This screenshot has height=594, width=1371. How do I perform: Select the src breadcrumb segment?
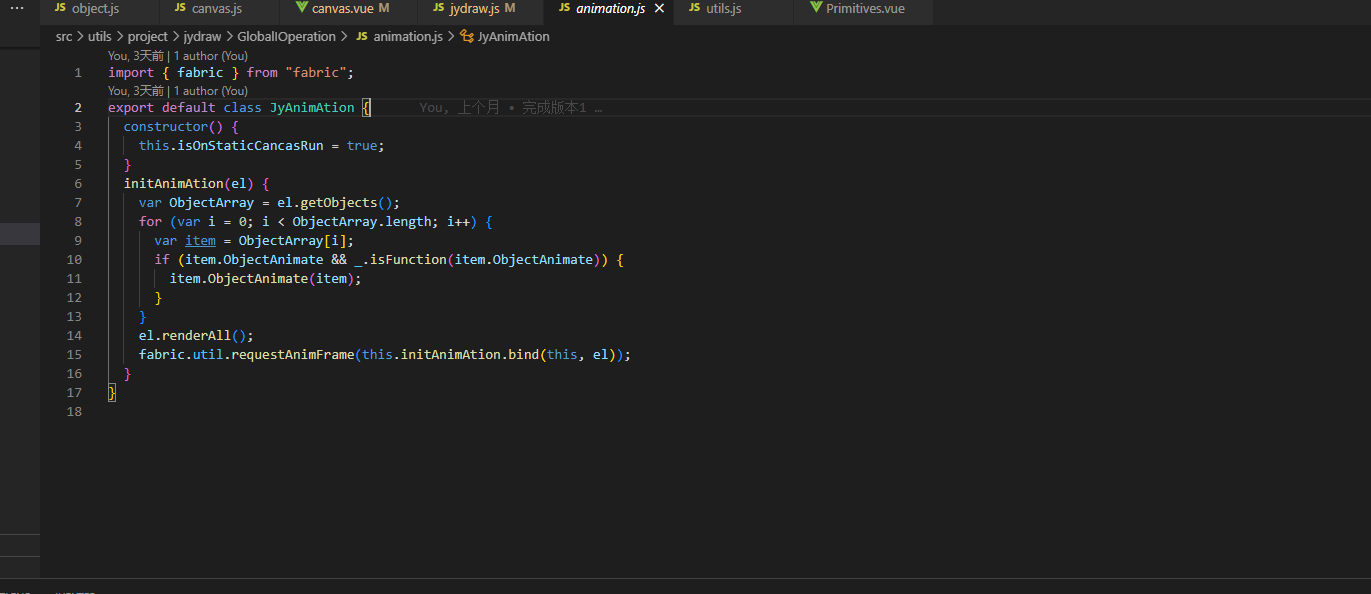point(64,36)
